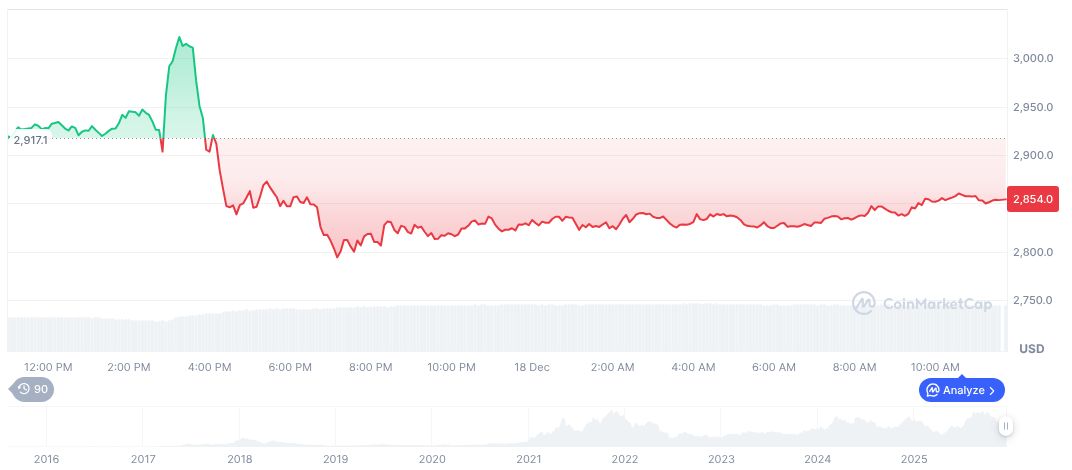Click the clock history icon beside 90
The height and width of the screenshot is (470, 1072).
(x=22, y=390)
